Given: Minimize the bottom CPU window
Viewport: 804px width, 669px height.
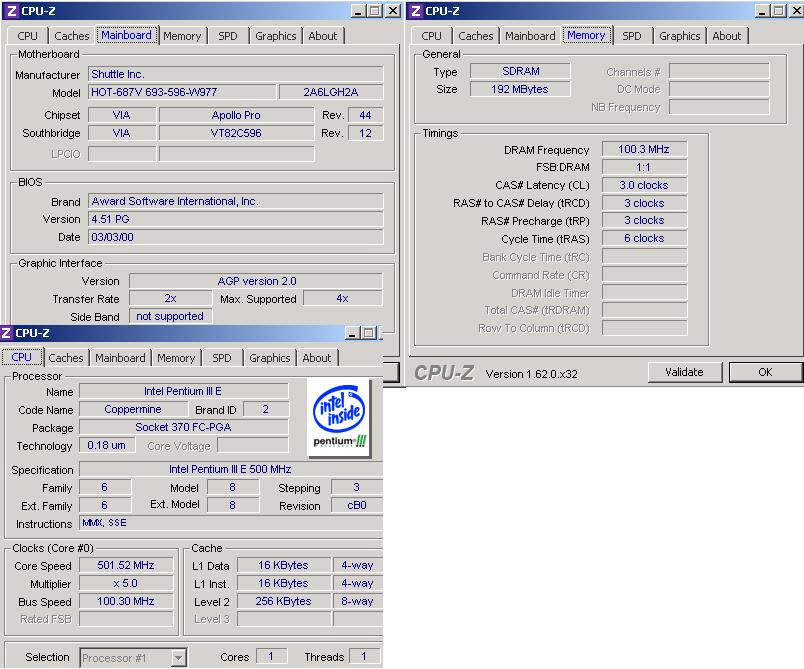Looking at the screenshot, I should pos(352,333).
